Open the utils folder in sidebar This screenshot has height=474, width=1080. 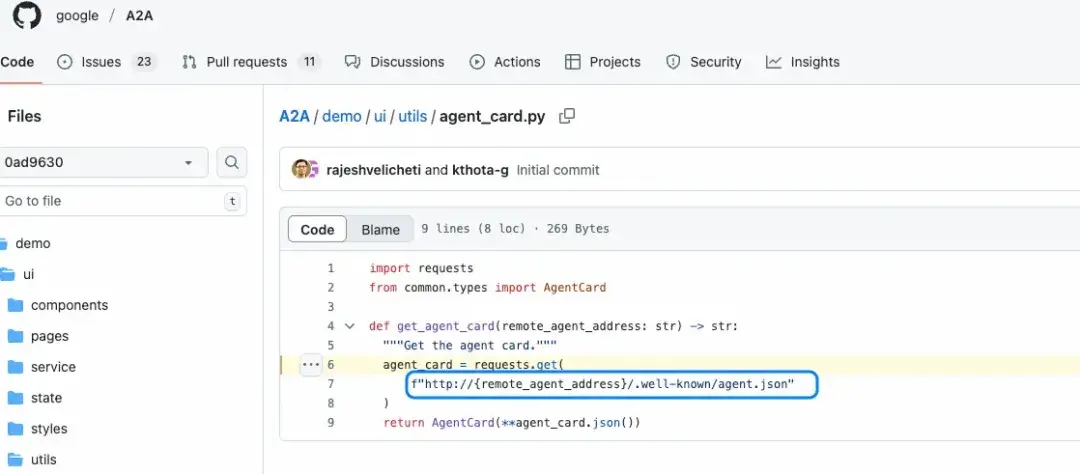coord(43,460)
